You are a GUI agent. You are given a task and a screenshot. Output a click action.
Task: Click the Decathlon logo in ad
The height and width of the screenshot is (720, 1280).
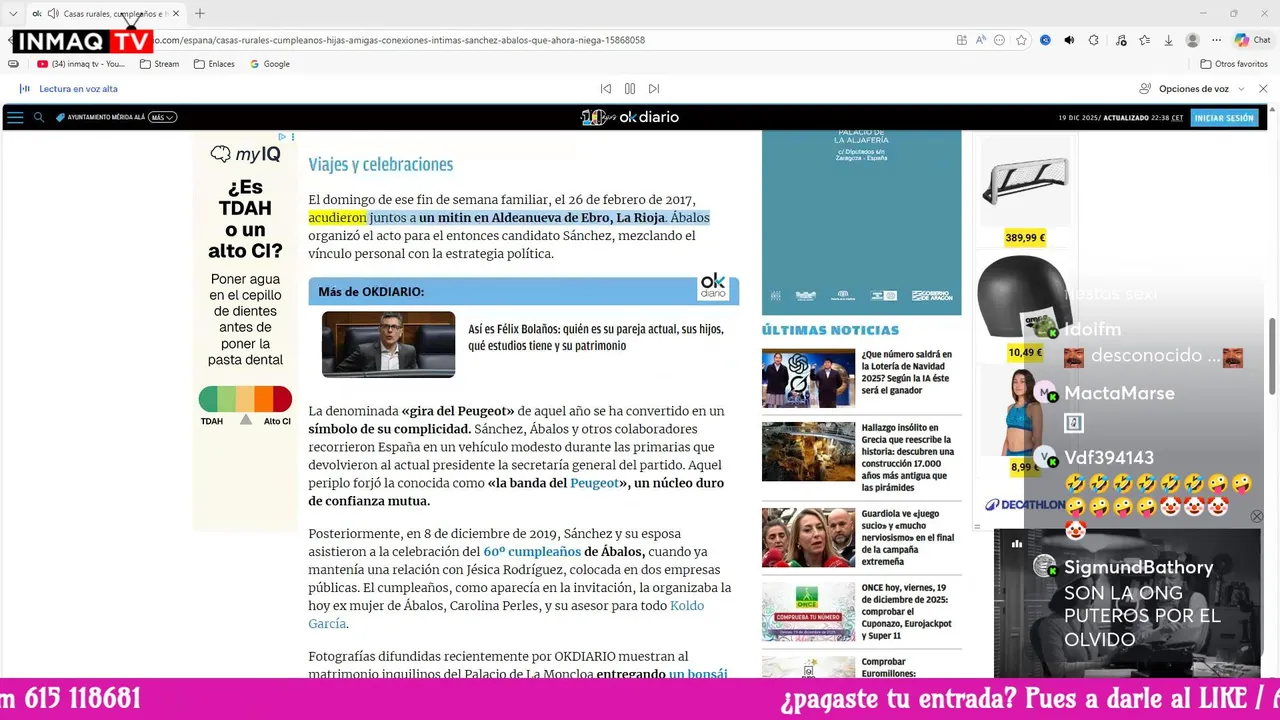pos(1024,505)
